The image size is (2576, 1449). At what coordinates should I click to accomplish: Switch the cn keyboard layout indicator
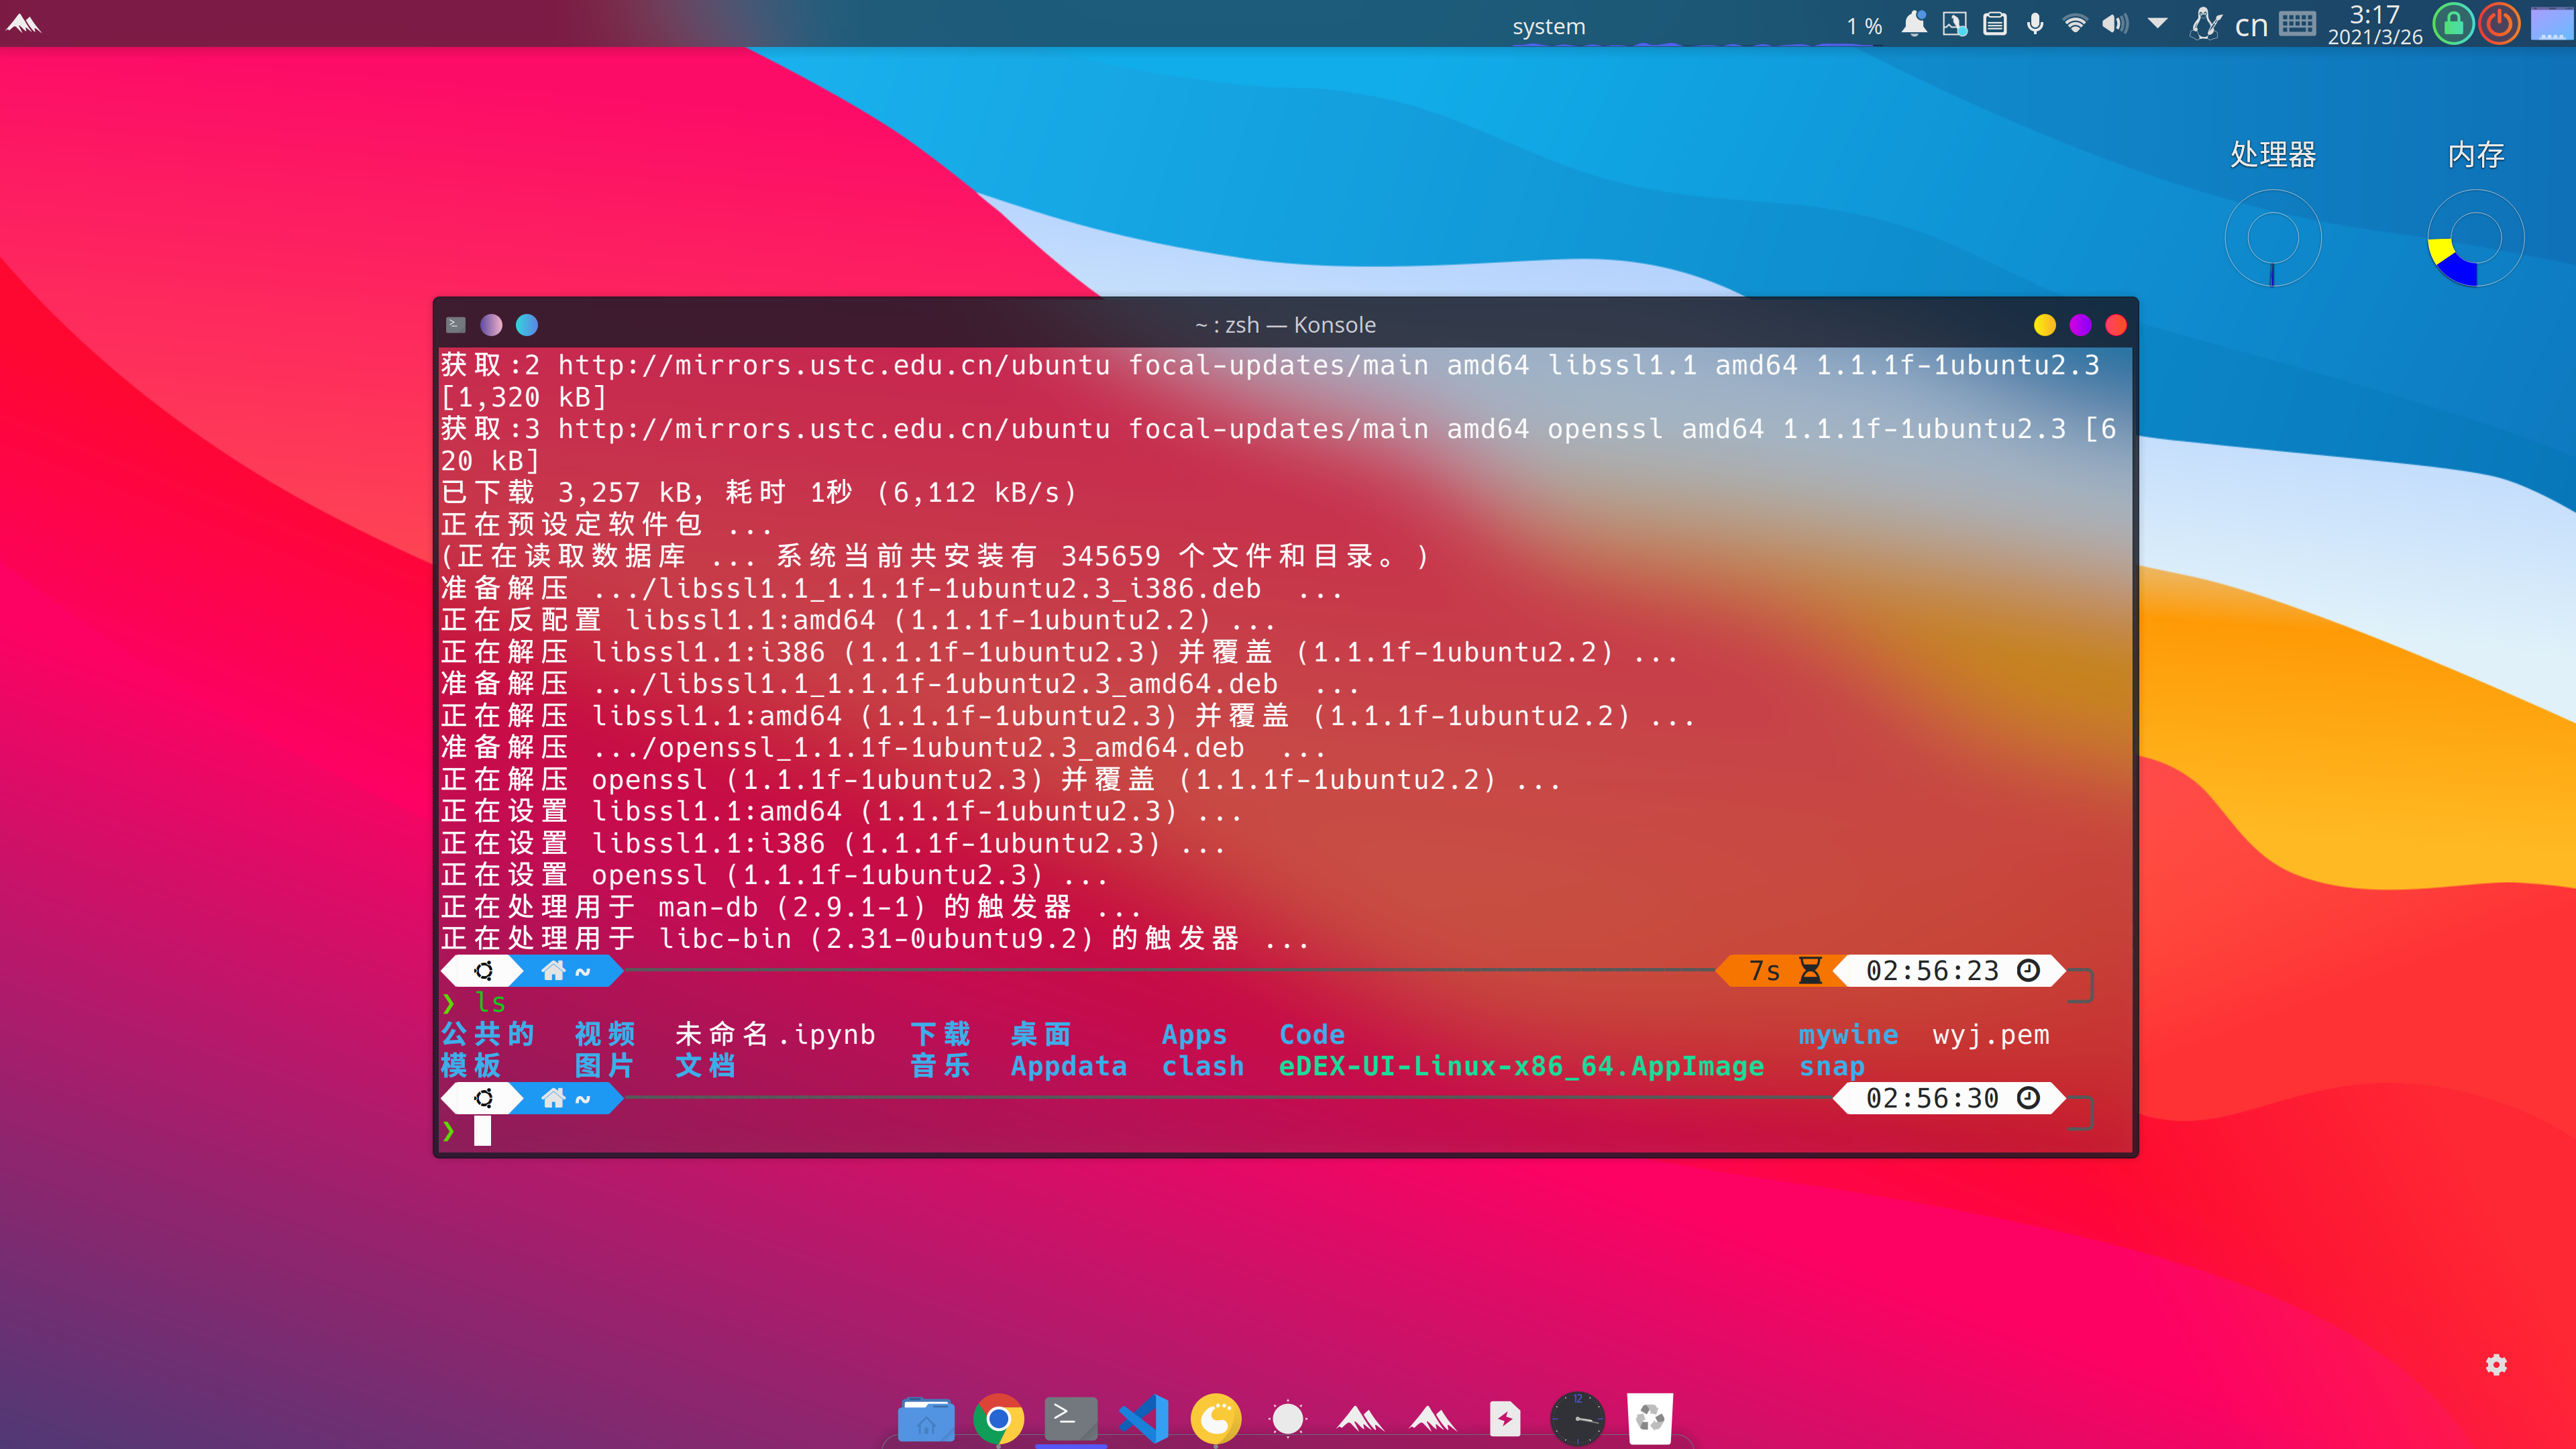[x=2251, y=25]
